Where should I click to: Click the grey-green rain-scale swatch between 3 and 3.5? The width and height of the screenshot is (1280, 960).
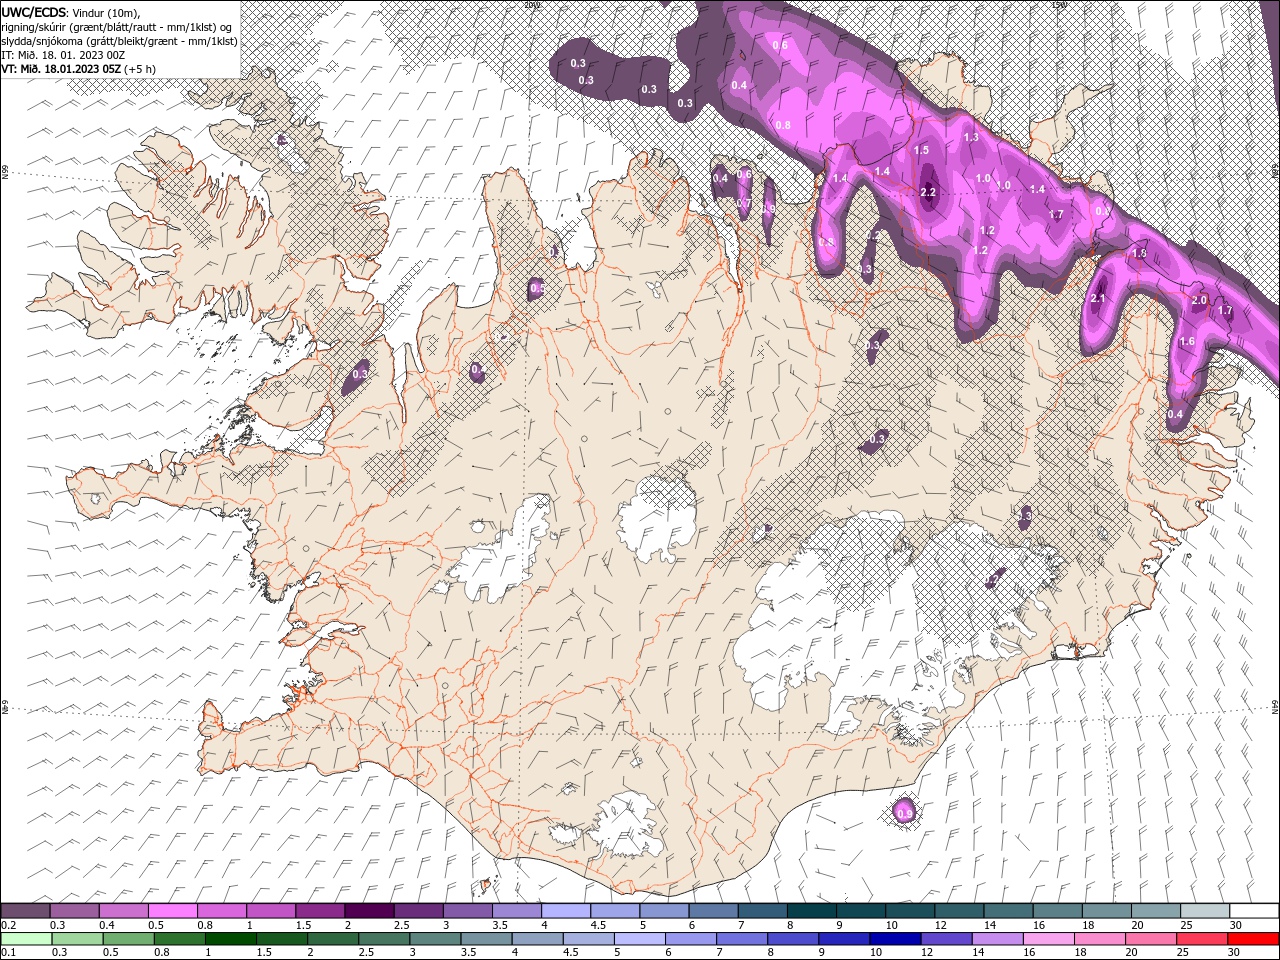[435, 939]
